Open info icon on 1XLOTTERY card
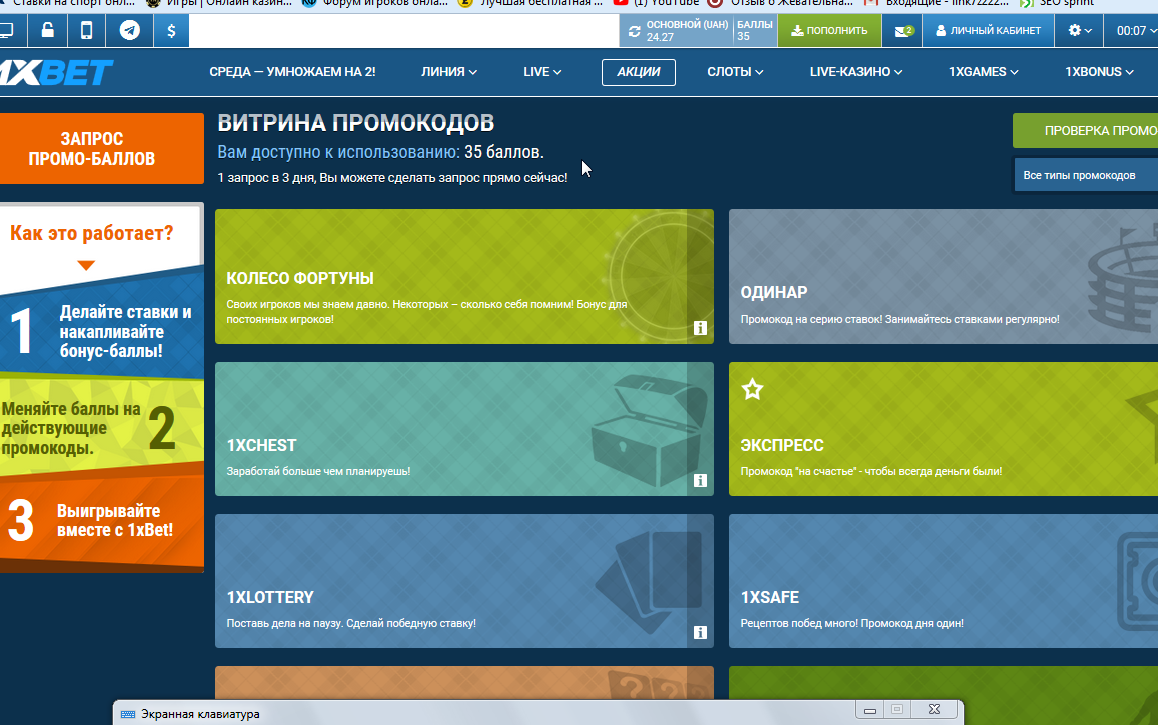The width and height of the screenshot is (1158, 725). [x=700, y=633]
